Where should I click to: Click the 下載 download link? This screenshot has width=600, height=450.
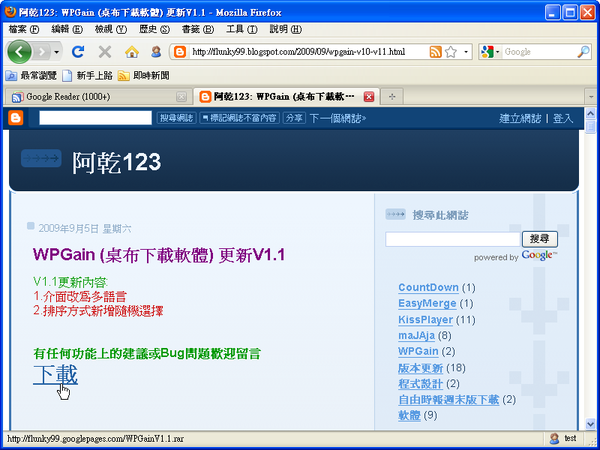pyautogui.click(x=55, y=375)
